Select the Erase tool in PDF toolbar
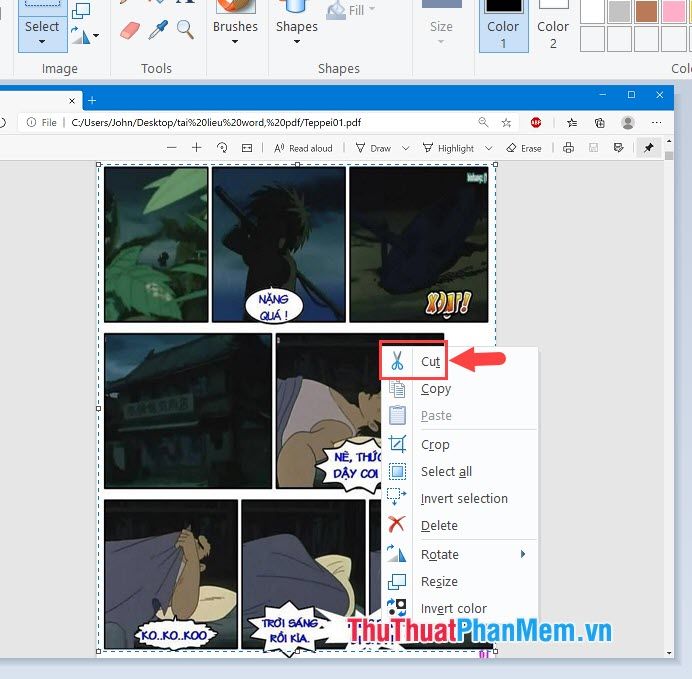The width and height of the screenshot is (692, 679). click(524, 148)
